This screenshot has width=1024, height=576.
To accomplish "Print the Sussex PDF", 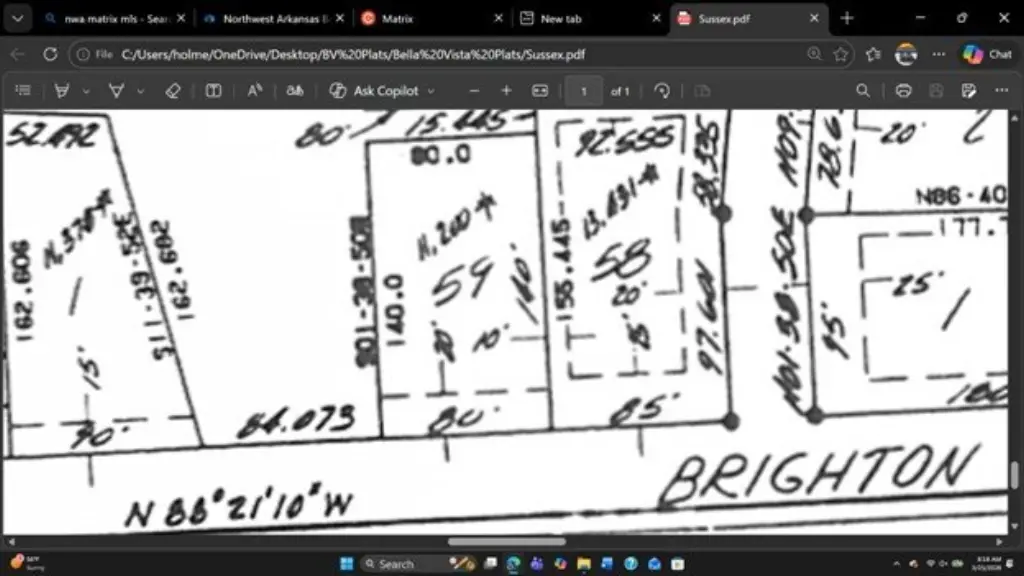I will point(904,91).
